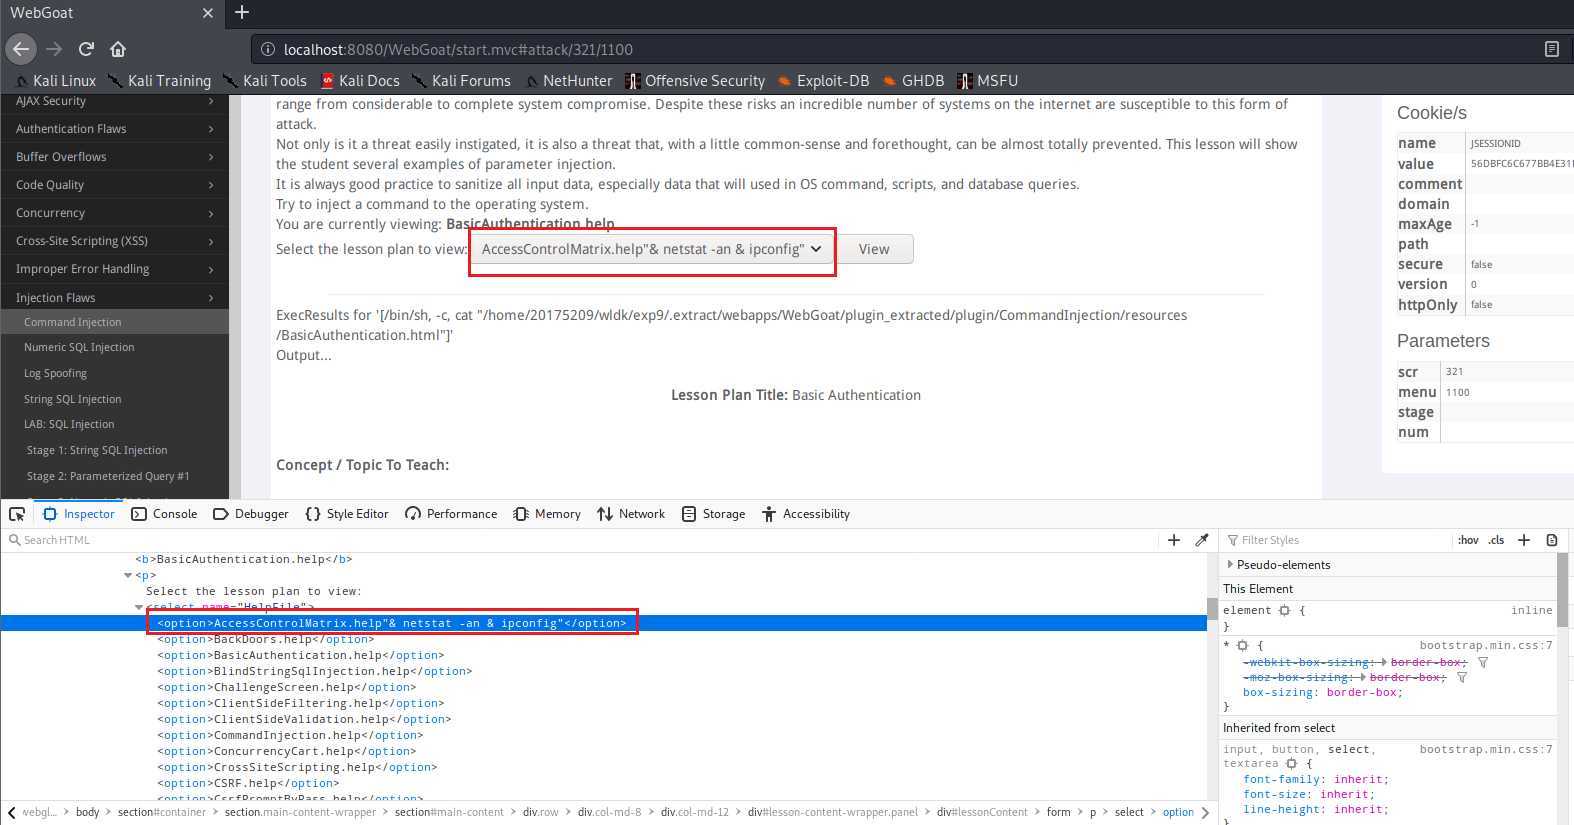Expand the Authentication Flaws category
Screen dimensions: 1574x825
[x=114, y=129]
